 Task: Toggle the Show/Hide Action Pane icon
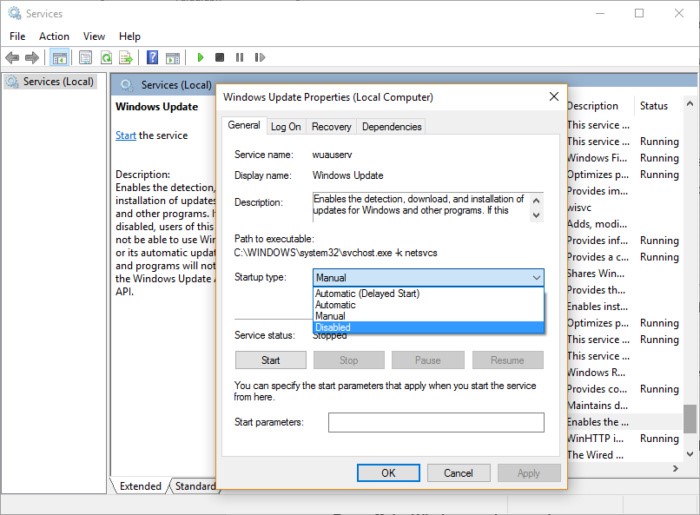[173, 58]
